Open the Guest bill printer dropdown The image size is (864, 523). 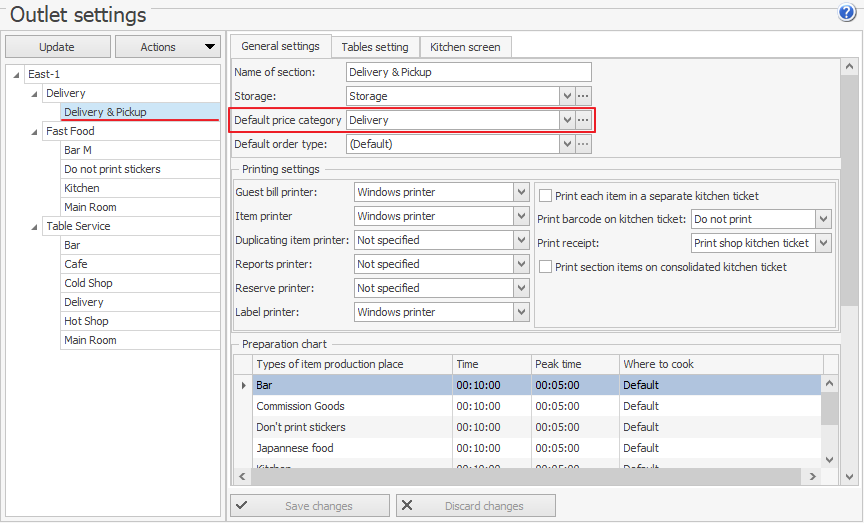coord(521,192)
